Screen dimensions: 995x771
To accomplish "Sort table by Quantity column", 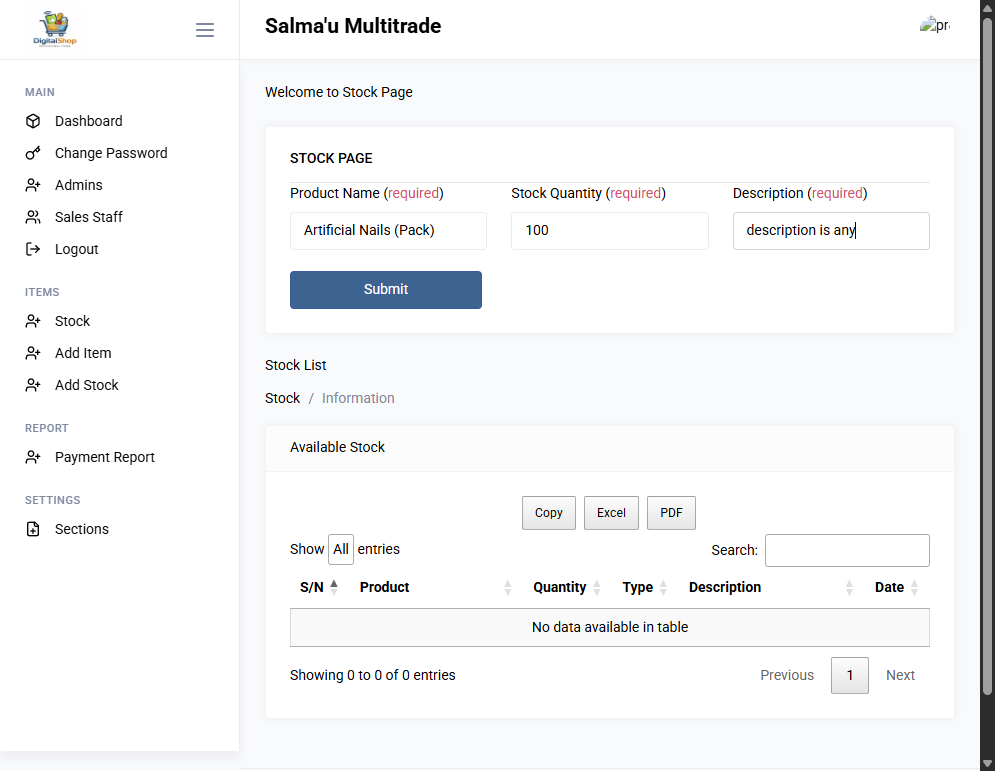I will coord(567,588).
